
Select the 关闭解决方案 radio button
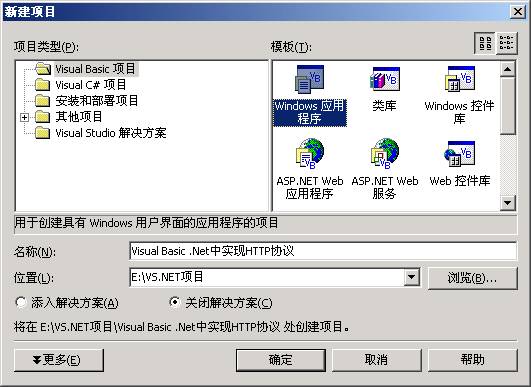[x=174, y=302]
